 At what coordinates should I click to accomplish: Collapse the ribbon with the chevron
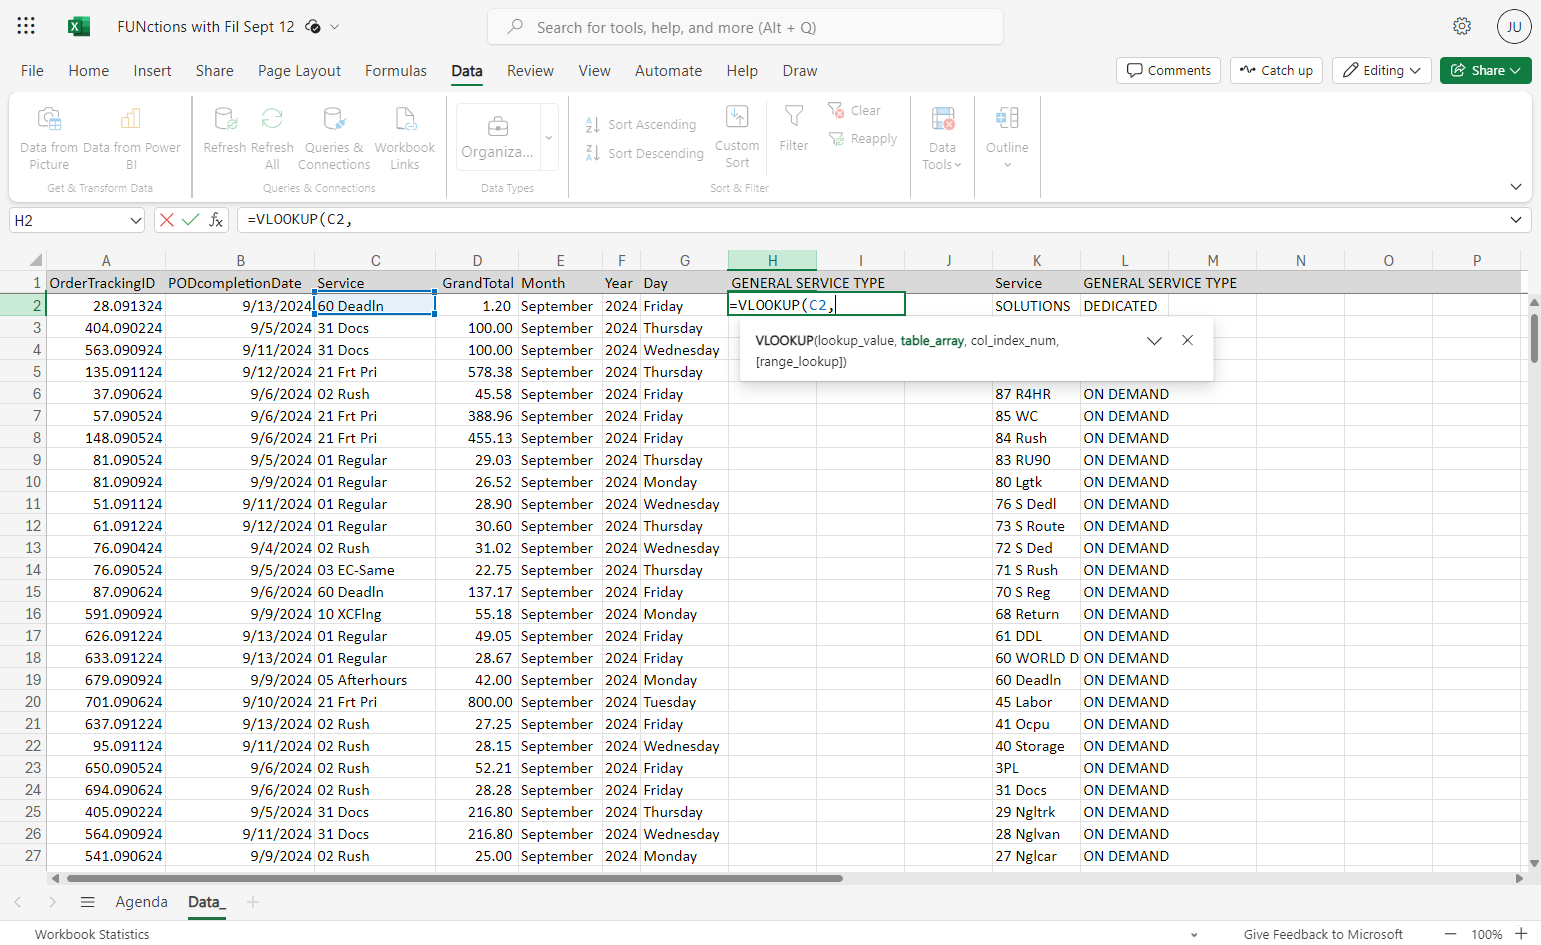(x=1516, y=187)
